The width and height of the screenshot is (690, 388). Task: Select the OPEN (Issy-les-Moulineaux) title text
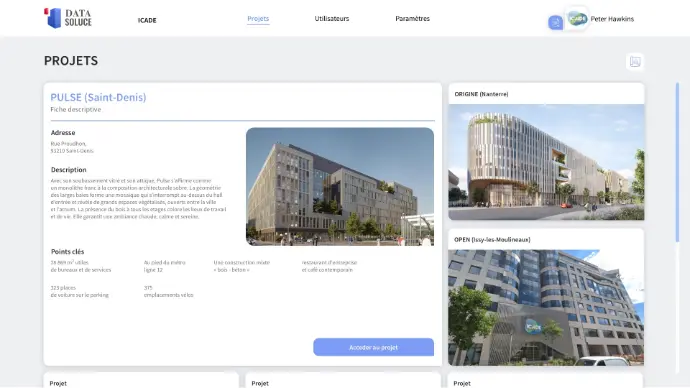pyautogui.click(x=492, y=240)
